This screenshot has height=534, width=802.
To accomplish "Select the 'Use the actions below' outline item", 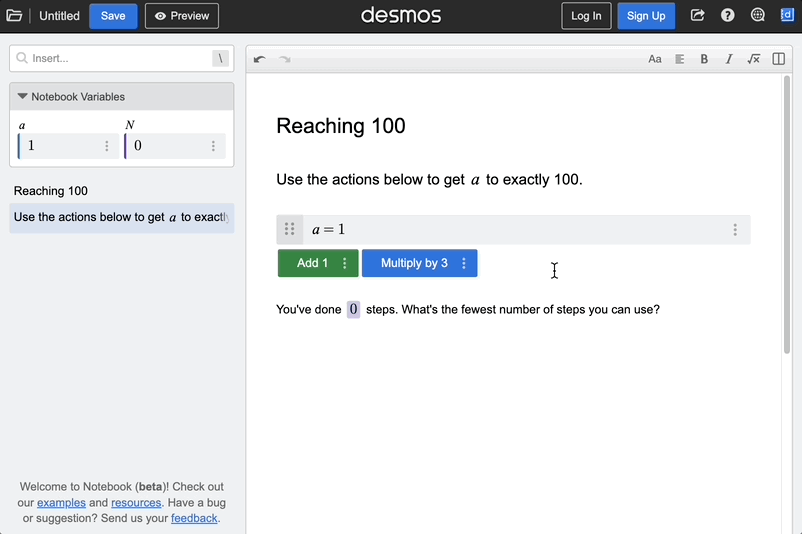I will 122,217.
